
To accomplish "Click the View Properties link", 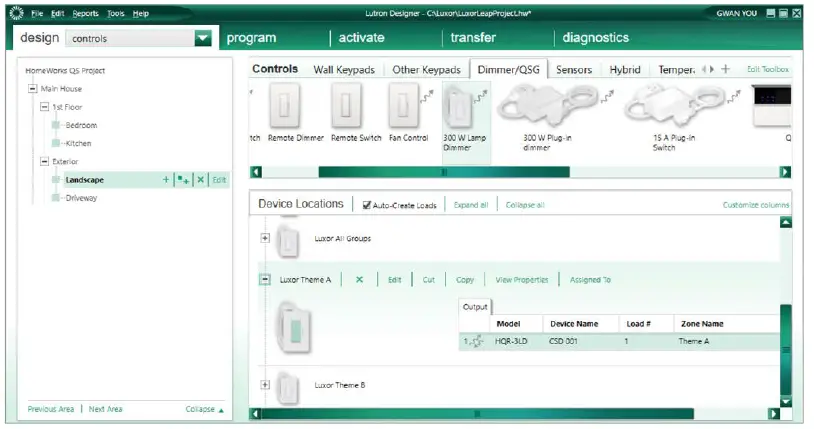I will click(522, 280).
